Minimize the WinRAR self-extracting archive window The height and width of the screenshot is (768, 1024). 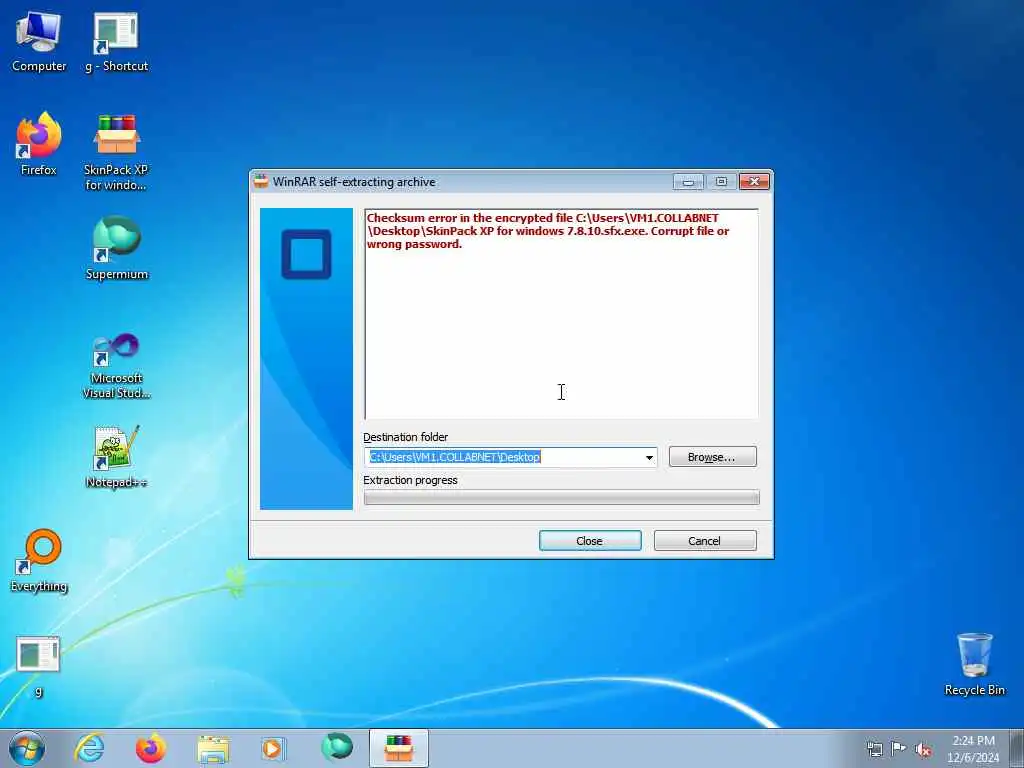[688, 182]
